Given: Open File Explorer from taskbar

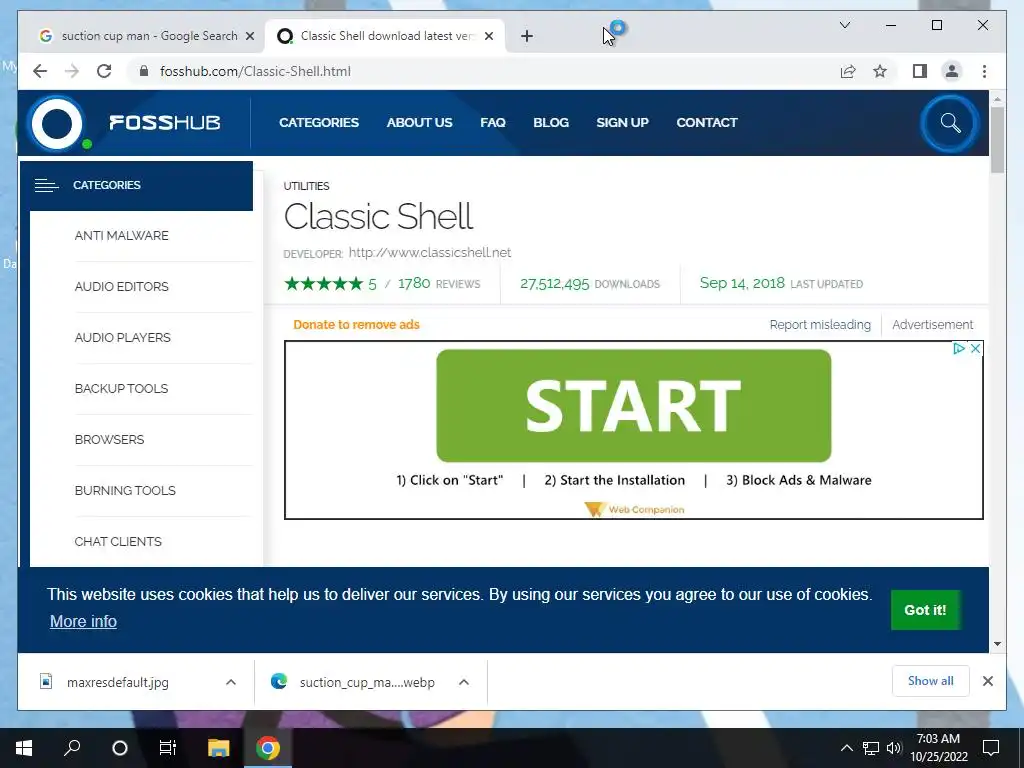Looking at the screenshot, I should point(219,748).
